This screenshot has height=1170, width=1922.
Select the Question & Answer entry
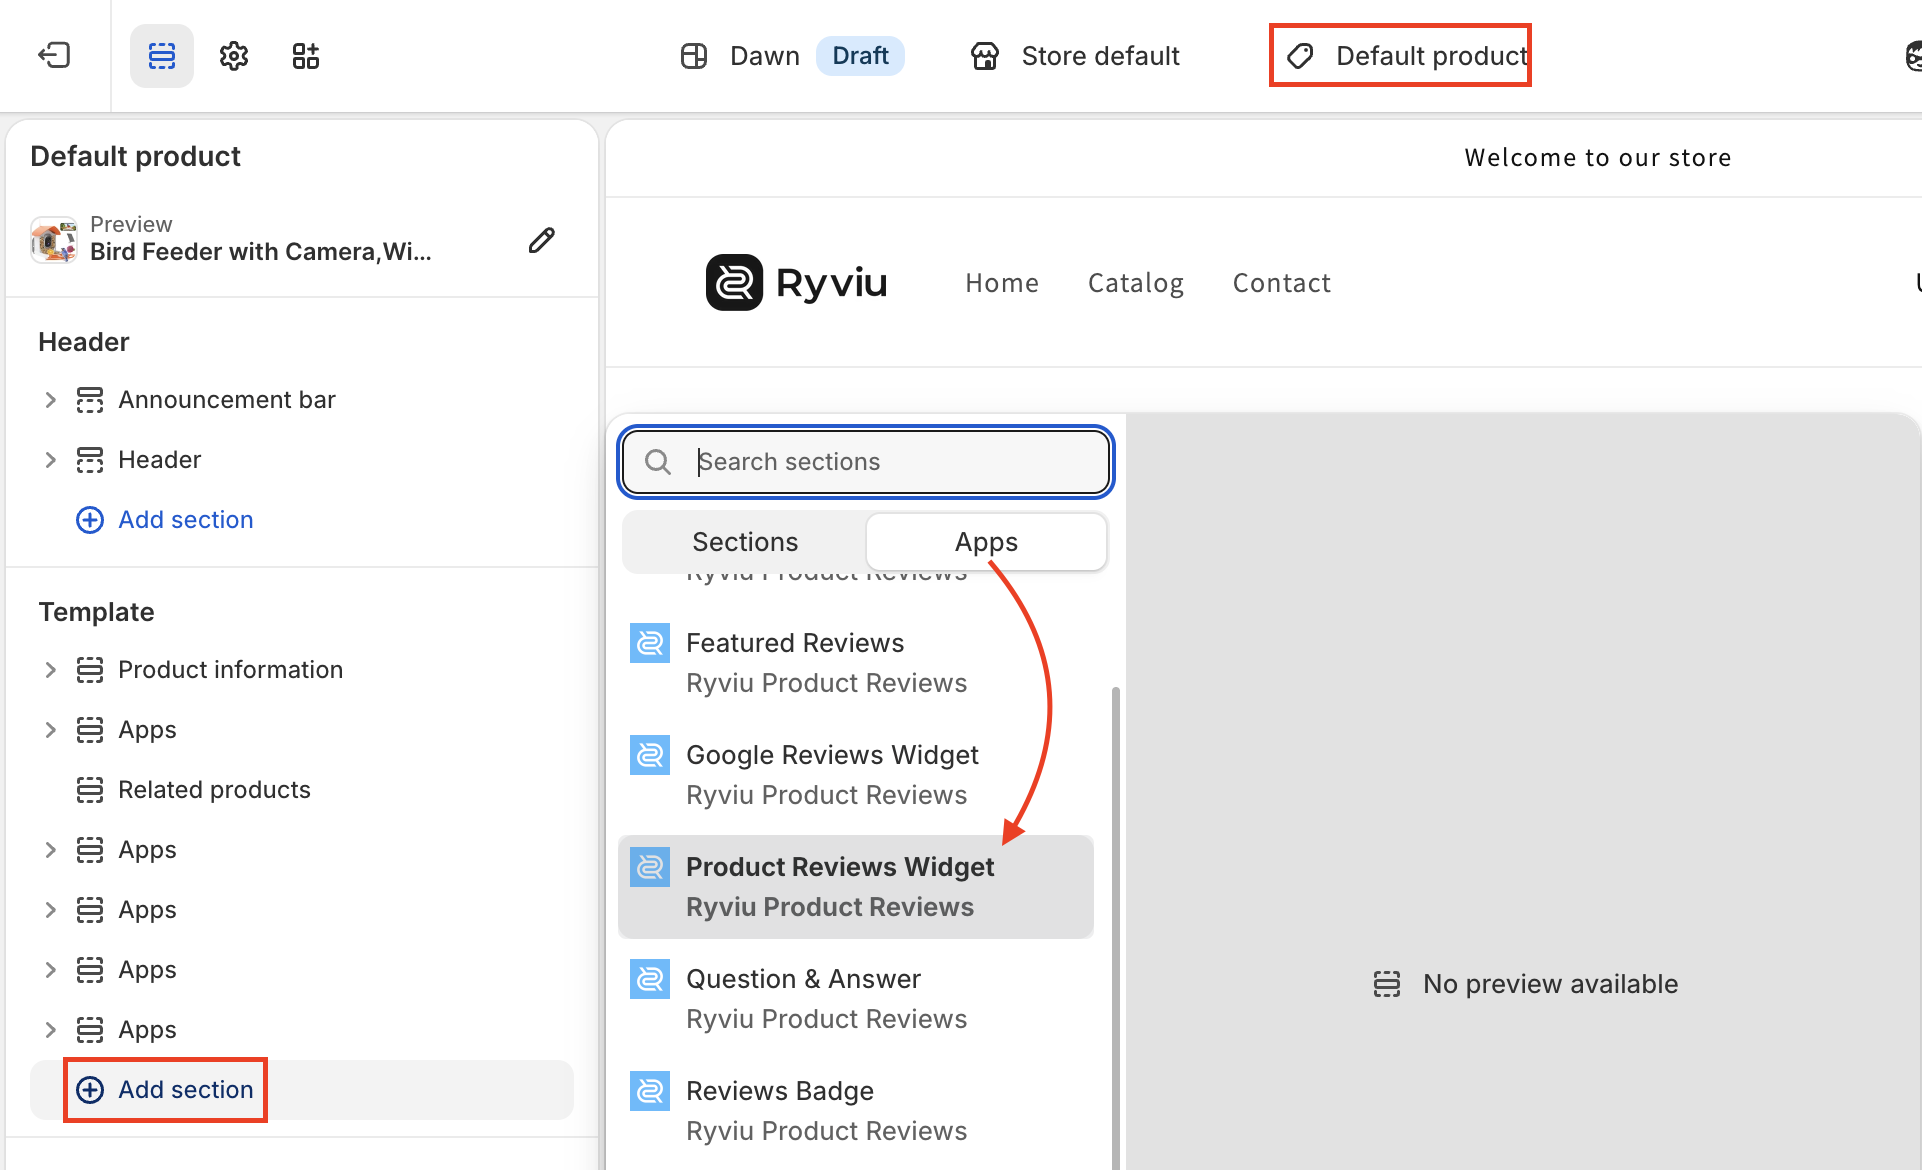pyautogui.click(x=856, y=999)
